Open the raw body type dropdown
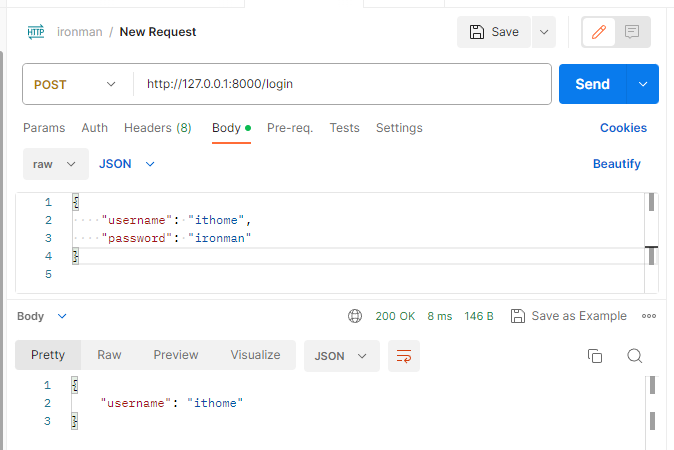This screenshot has height=450, width=674. coord(55,164)
